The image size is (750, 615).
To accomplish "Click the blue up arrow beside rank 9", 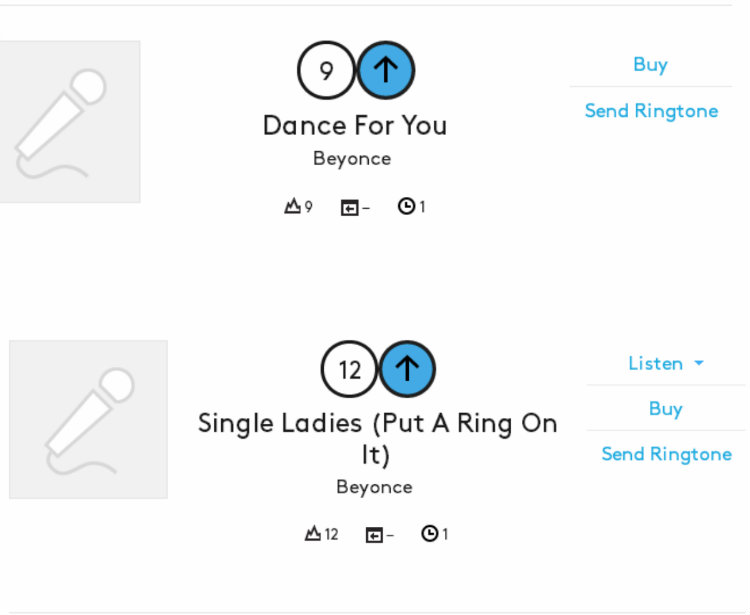I will coord(386,70).
